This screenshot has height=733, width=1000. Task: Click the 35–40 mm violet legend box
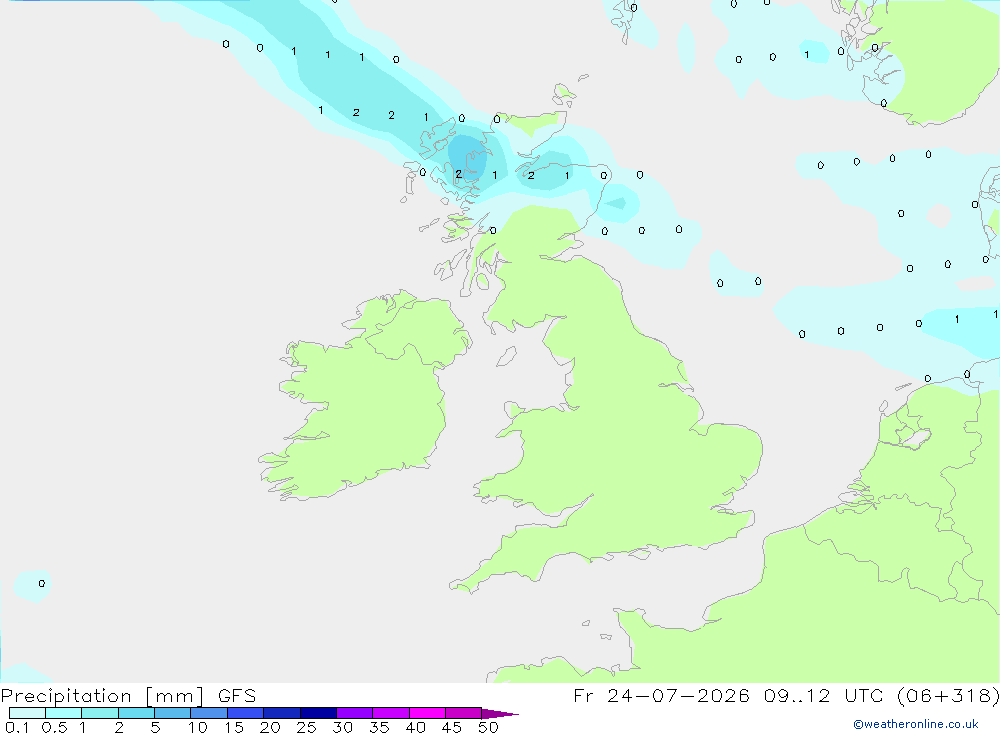pos(391,713)
